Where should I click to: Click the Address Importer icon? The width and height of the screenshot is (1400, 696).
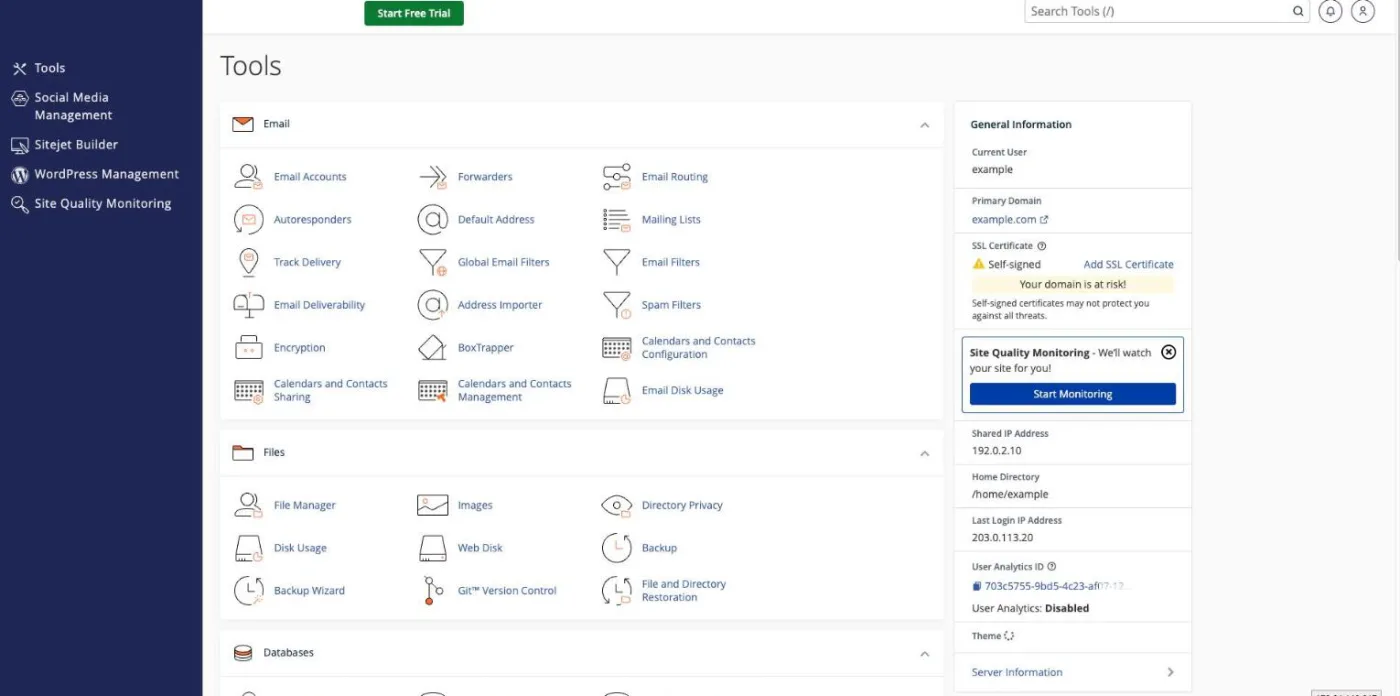pos(433,305)
